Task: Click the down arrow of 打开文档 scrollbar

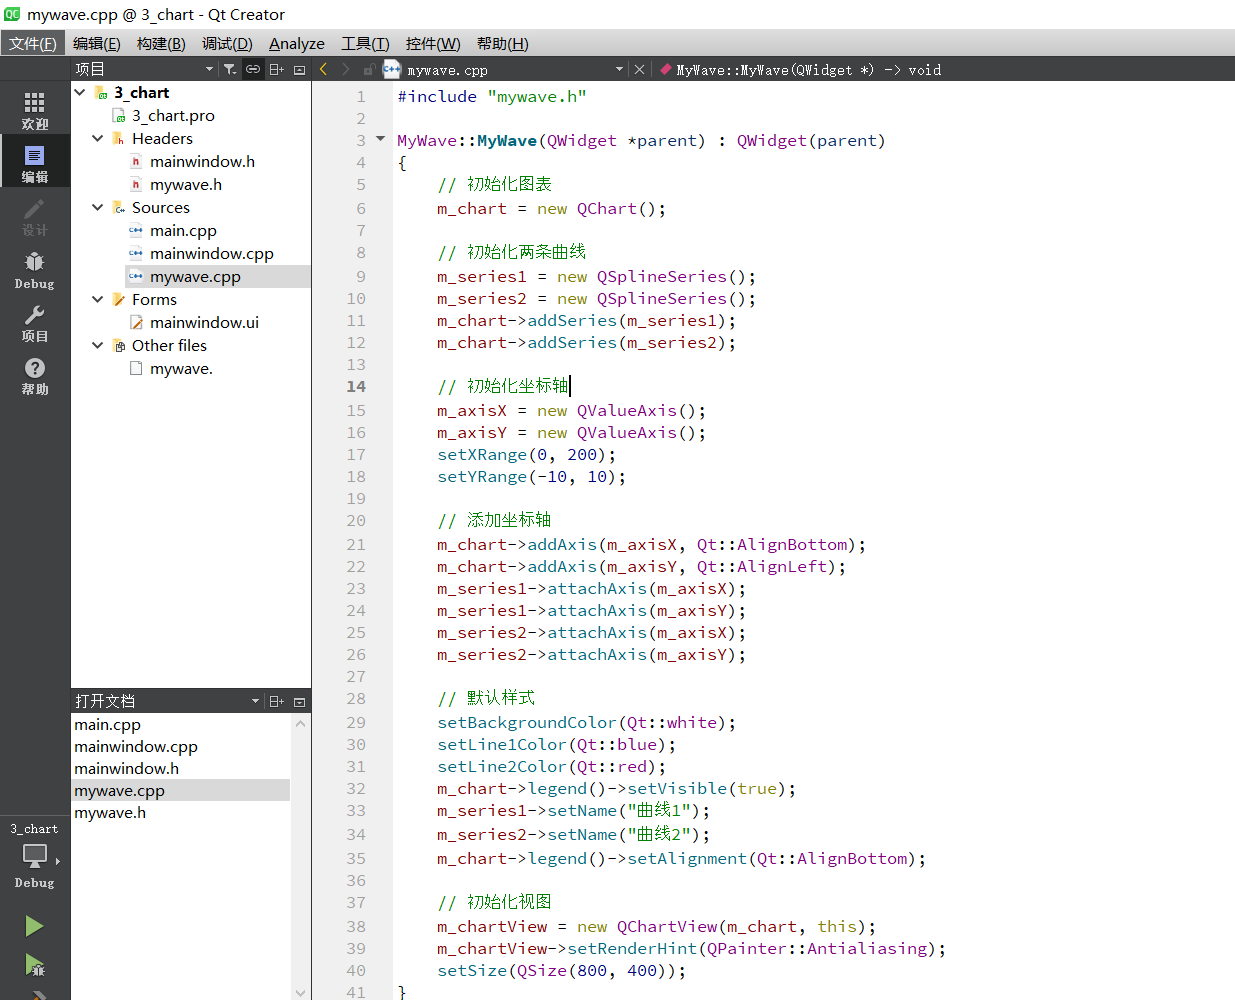Action: pos(301,992)
